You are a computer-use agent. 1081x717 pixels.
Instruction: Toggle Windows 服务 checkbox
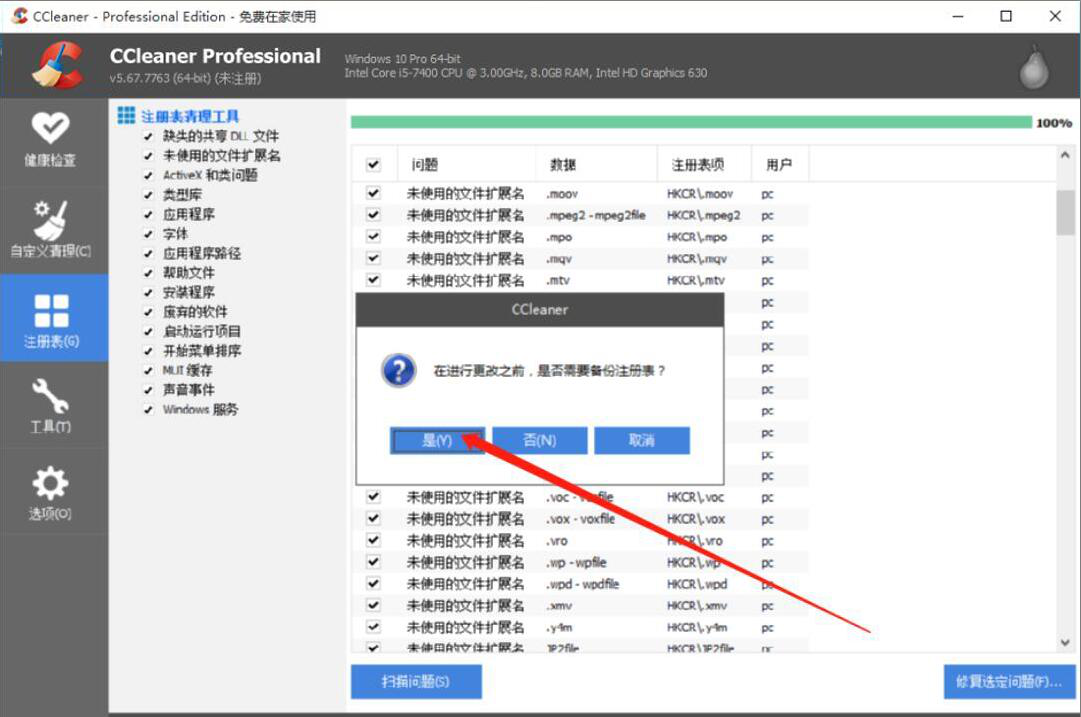coord(148,410)
